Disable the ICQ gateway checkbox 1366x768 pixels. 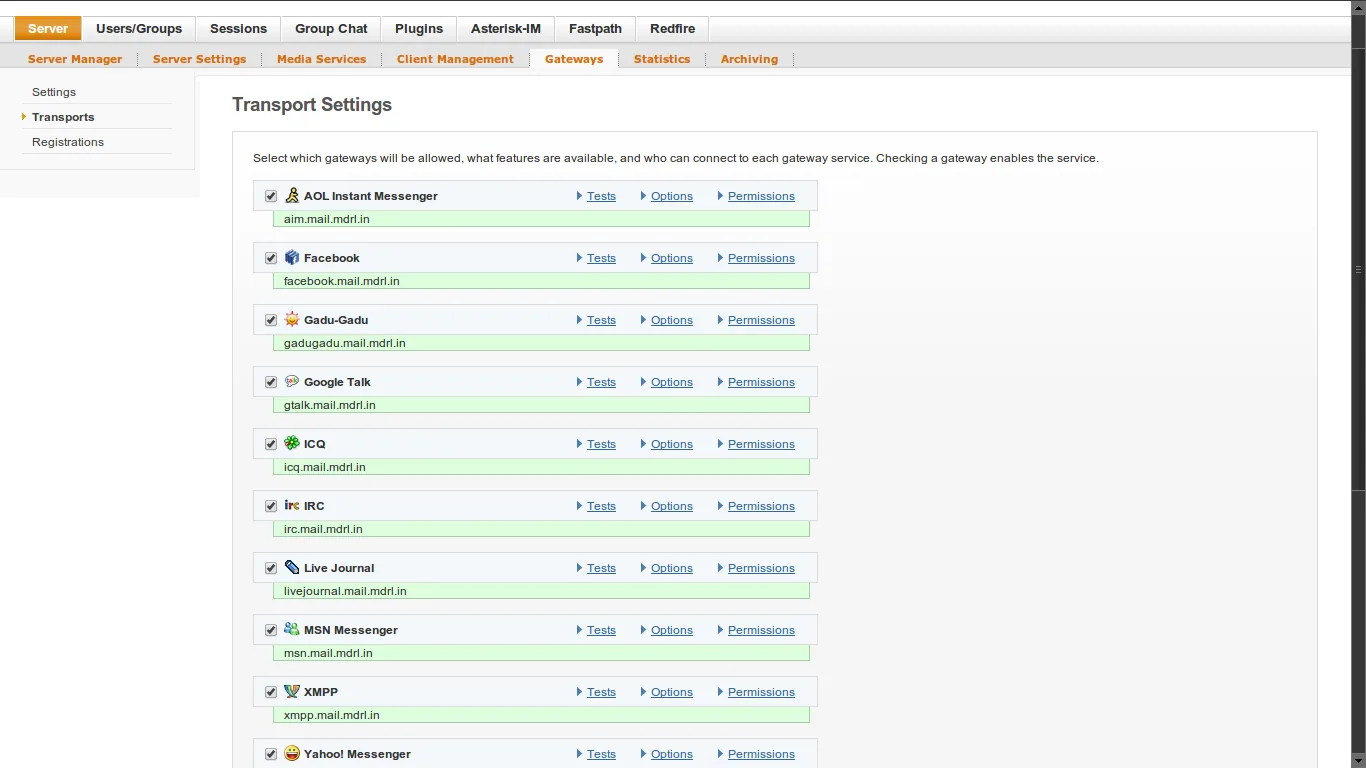pos(271,444)
